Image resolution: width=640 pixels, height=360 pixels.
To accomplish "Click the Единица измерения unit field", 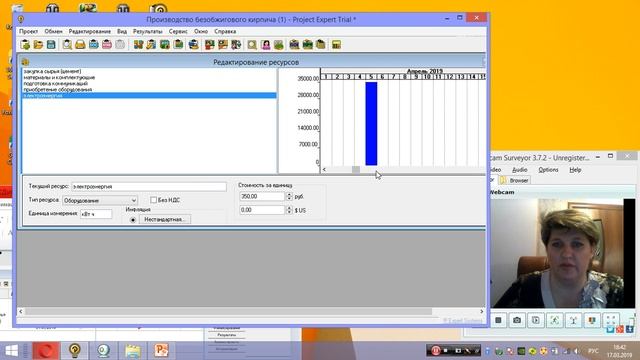I will [96, 214].
